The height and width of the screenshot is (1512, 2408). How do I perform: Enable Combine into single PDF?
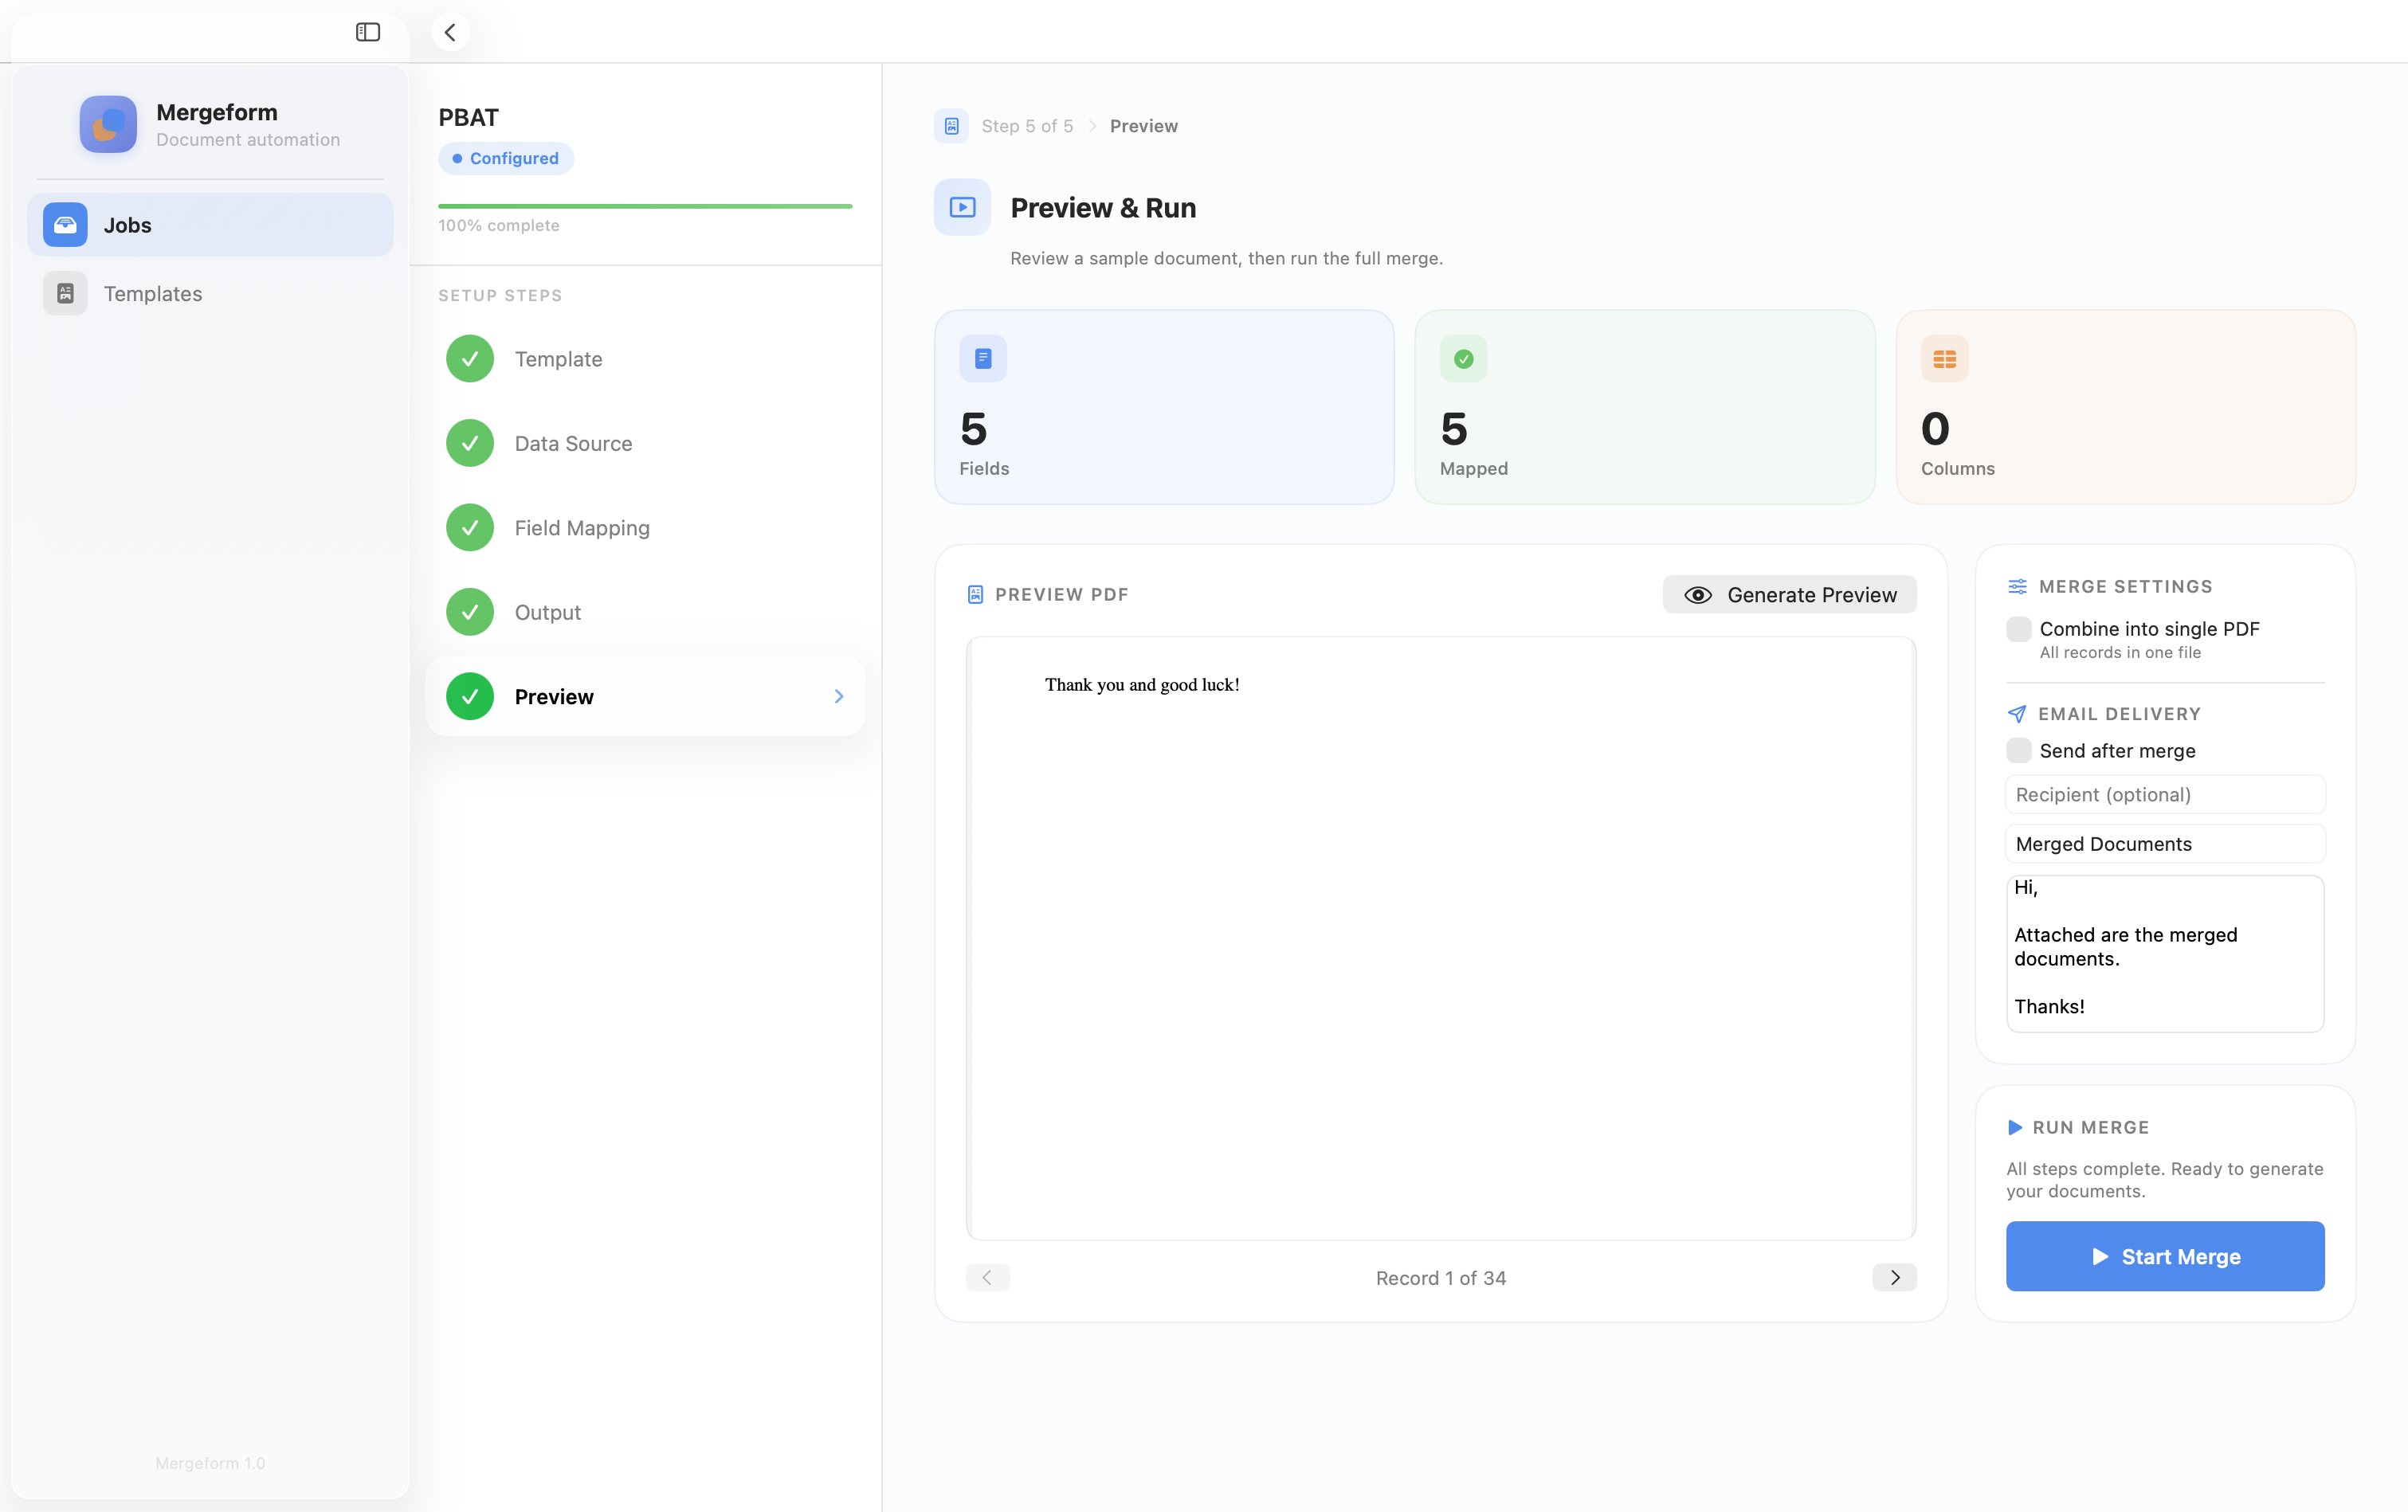point(2019,629)
